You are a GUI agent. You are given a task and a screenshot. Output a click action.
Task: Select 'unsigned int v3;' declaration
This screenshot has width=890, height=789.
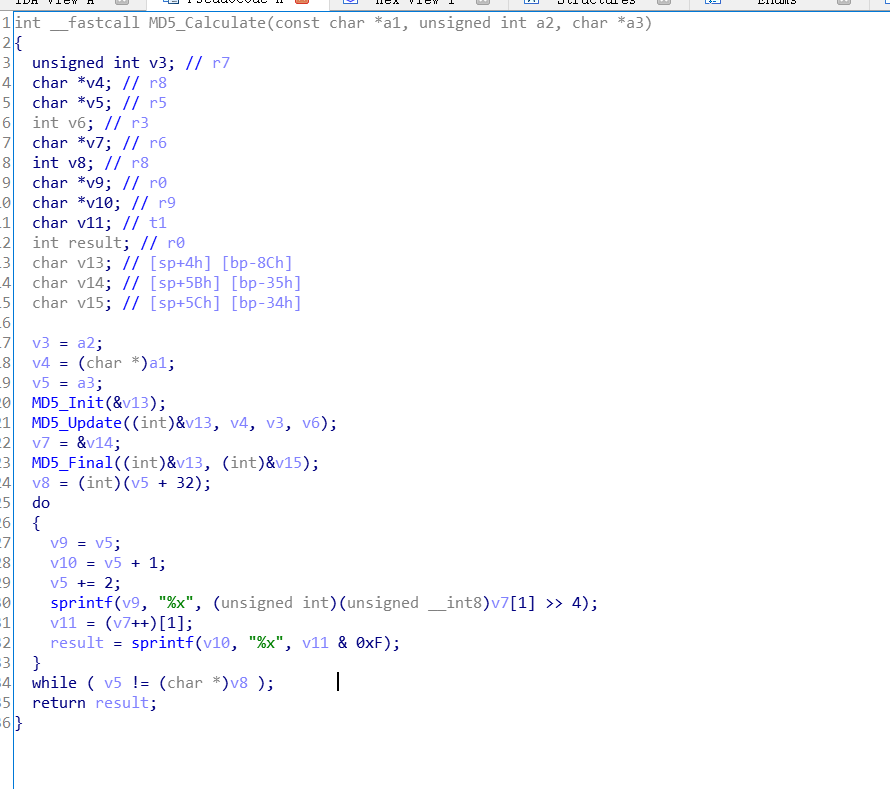coord(103,63)
